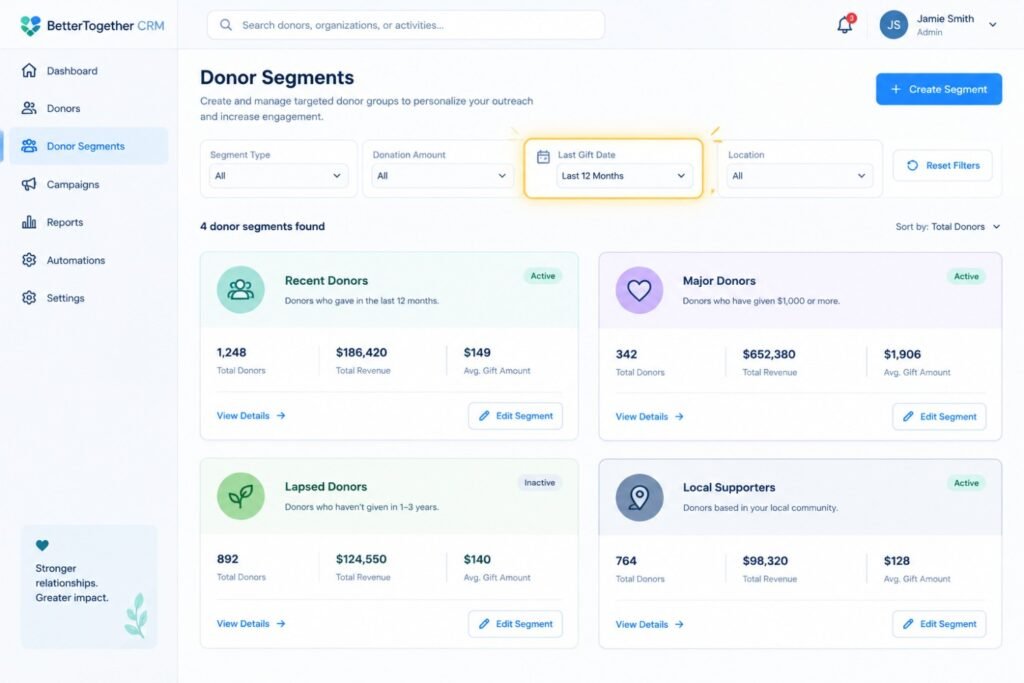Click the Settings gear icon
The width and height of the screenshot is (1024, 683).
click(x=29, y=298)
